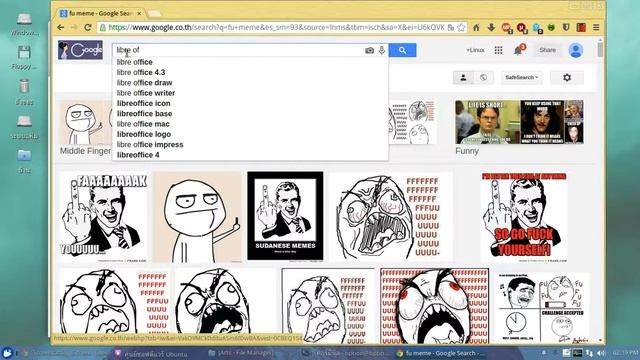Image resolution: width=640 pixels, height=360 pixels.
Task: Open the downloads arrow extension icon
Action: (491, 27)
